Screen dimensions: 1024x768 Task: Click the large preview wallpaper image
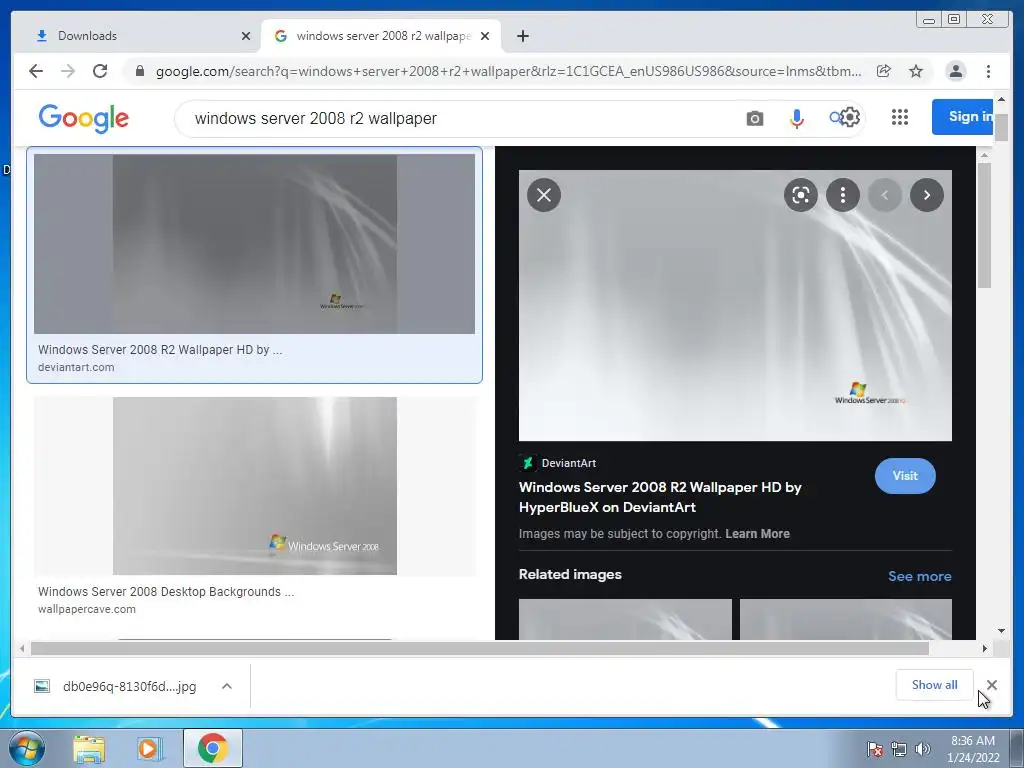point(735,306)
